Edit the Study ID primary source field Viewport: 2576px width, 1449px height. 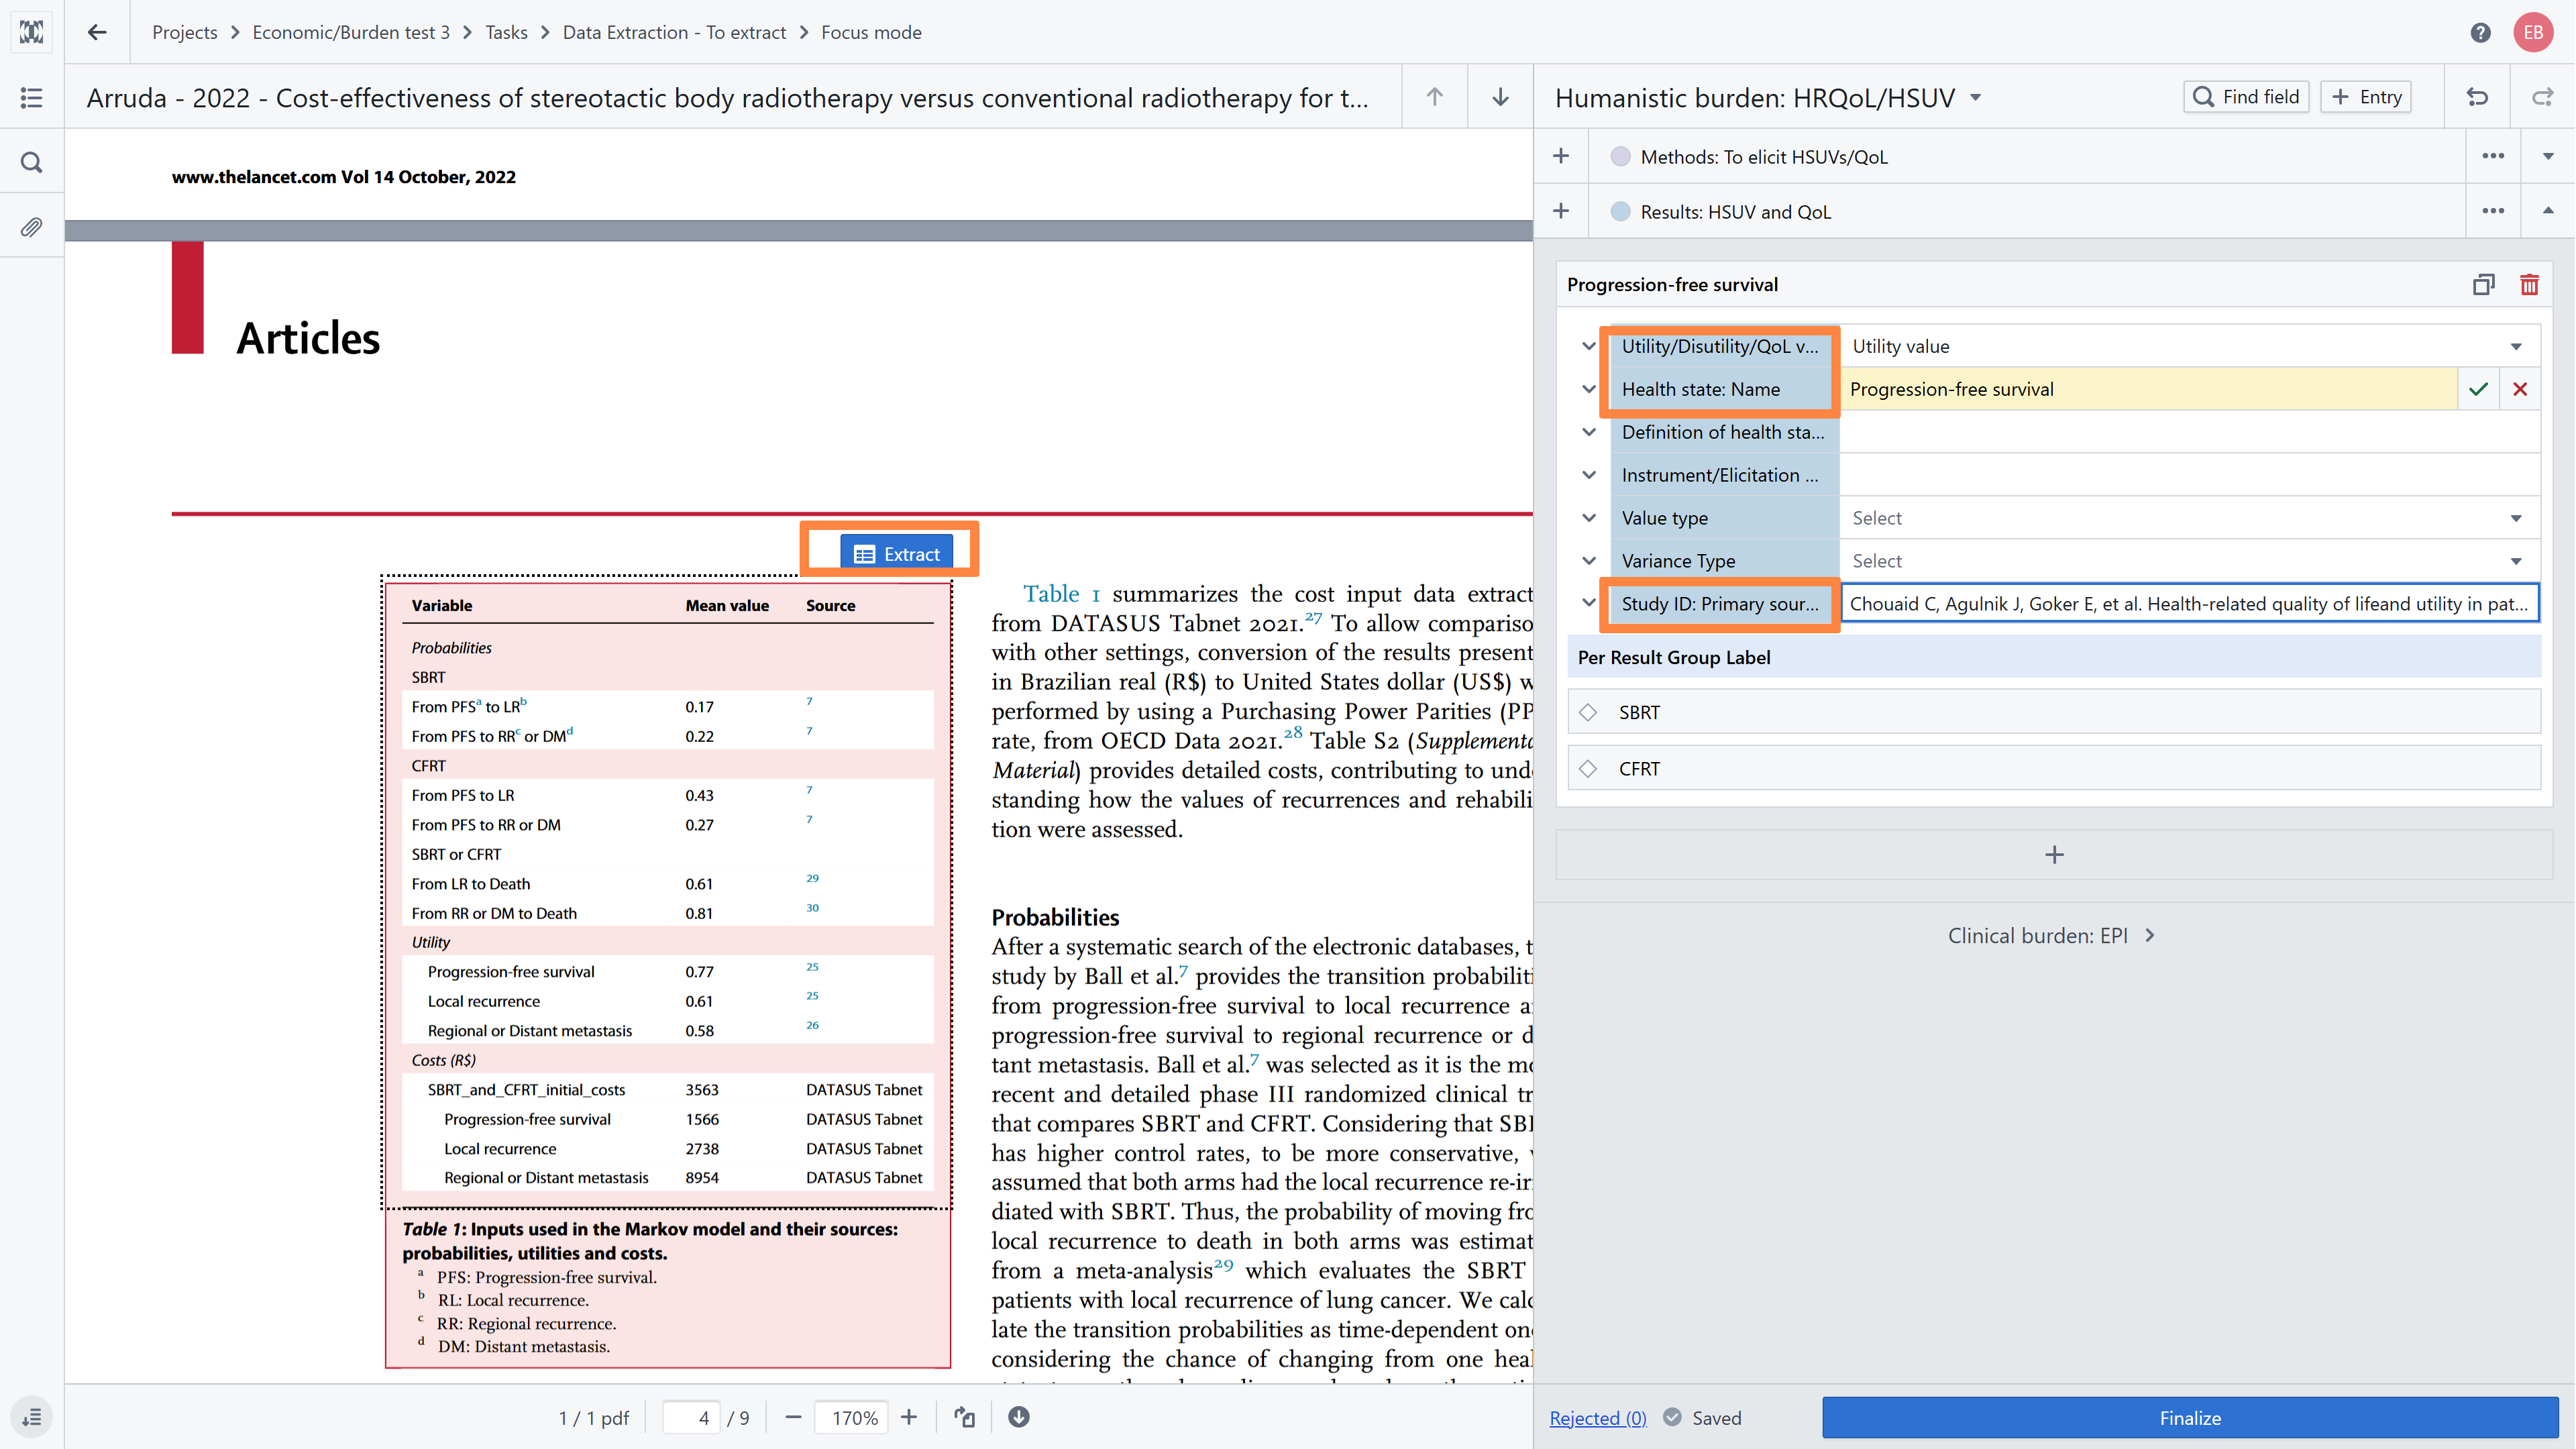pos(2189,603)
